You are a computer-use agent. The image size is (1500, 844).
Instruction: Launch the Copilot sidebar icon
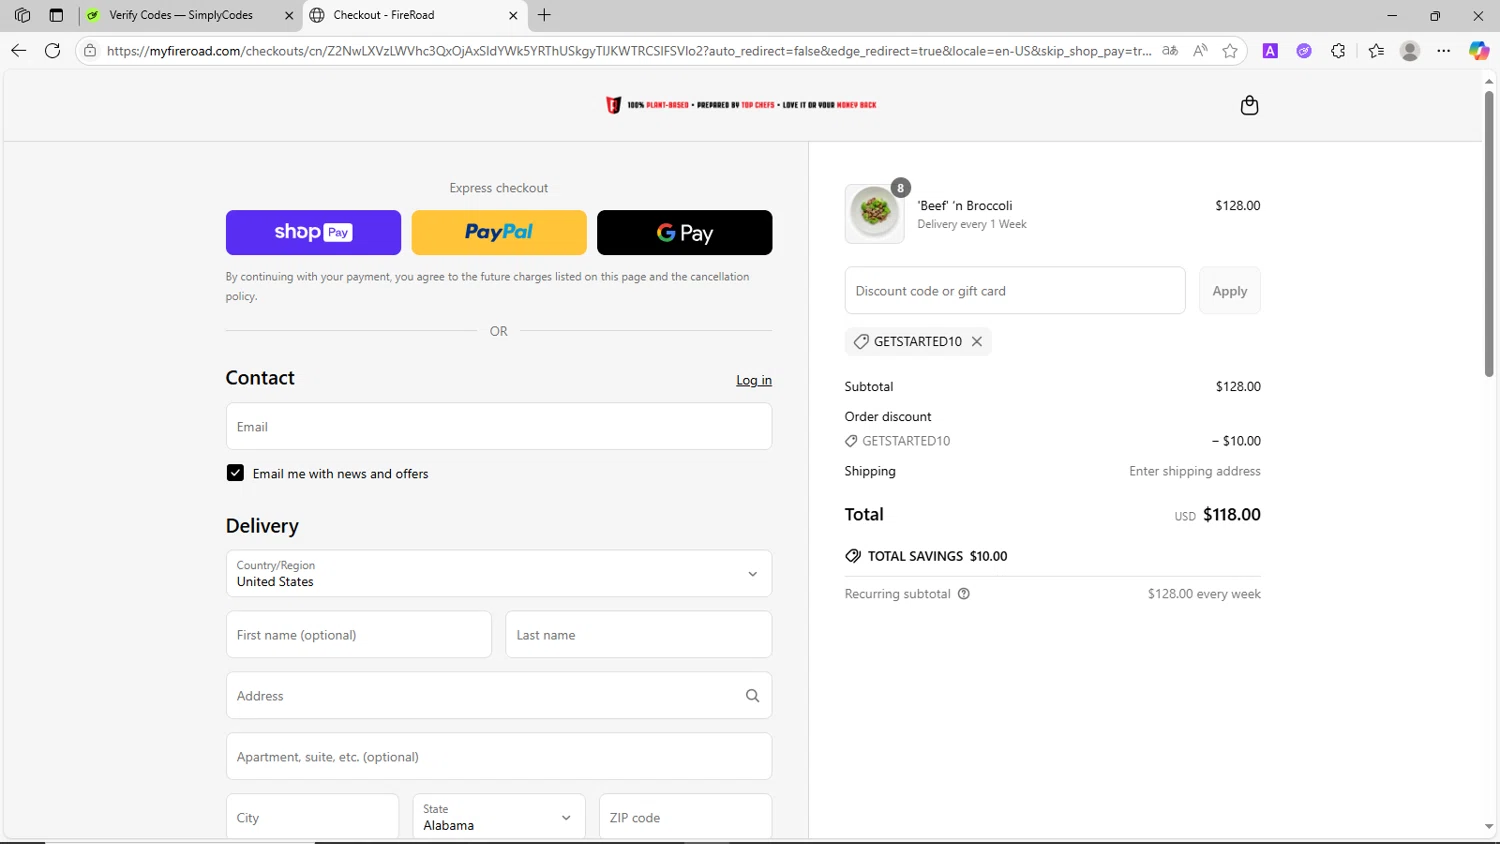click(1478, 50)
